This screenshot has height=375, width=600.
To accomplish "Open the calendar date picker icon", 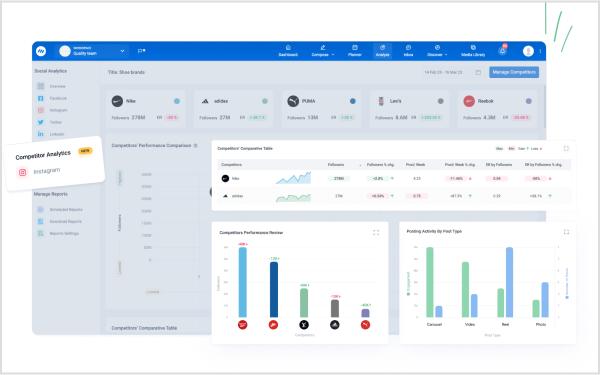I will [x=478, y=72].
